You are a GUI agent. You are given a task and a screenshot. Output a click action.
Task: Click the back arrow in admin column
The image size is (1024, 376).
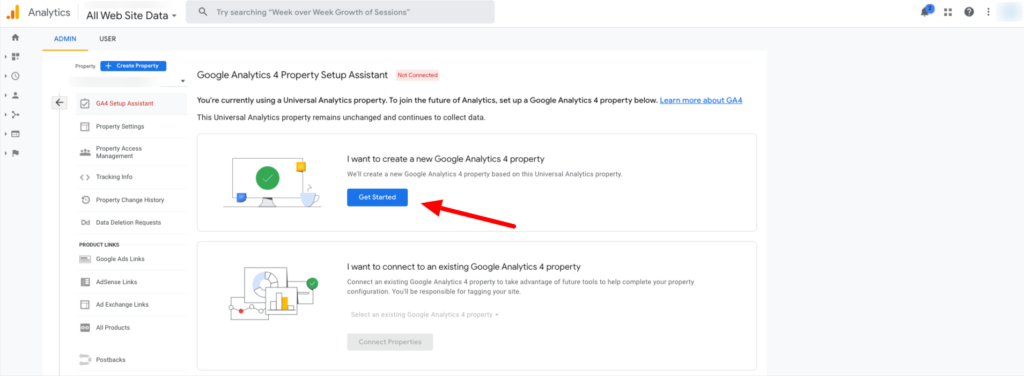coord(59,102)
